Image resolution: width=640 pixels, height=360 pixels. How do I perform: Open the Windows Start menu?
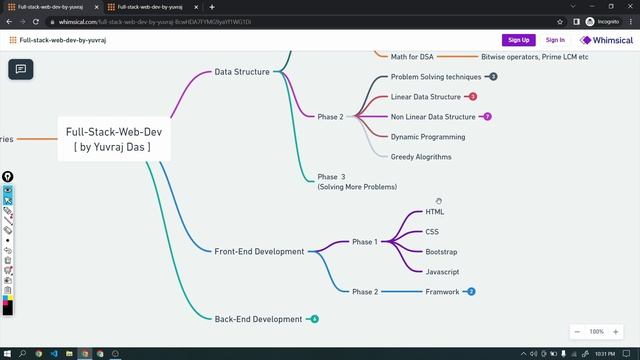coord(7,353)
